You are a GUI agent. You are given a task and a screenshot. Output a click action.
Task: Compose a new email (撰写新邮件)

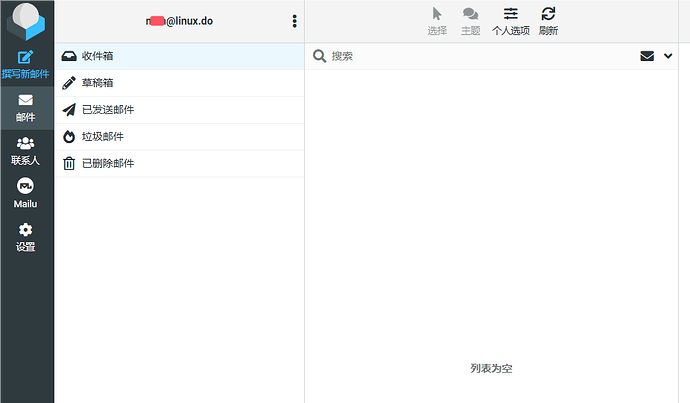coord(26,65)
